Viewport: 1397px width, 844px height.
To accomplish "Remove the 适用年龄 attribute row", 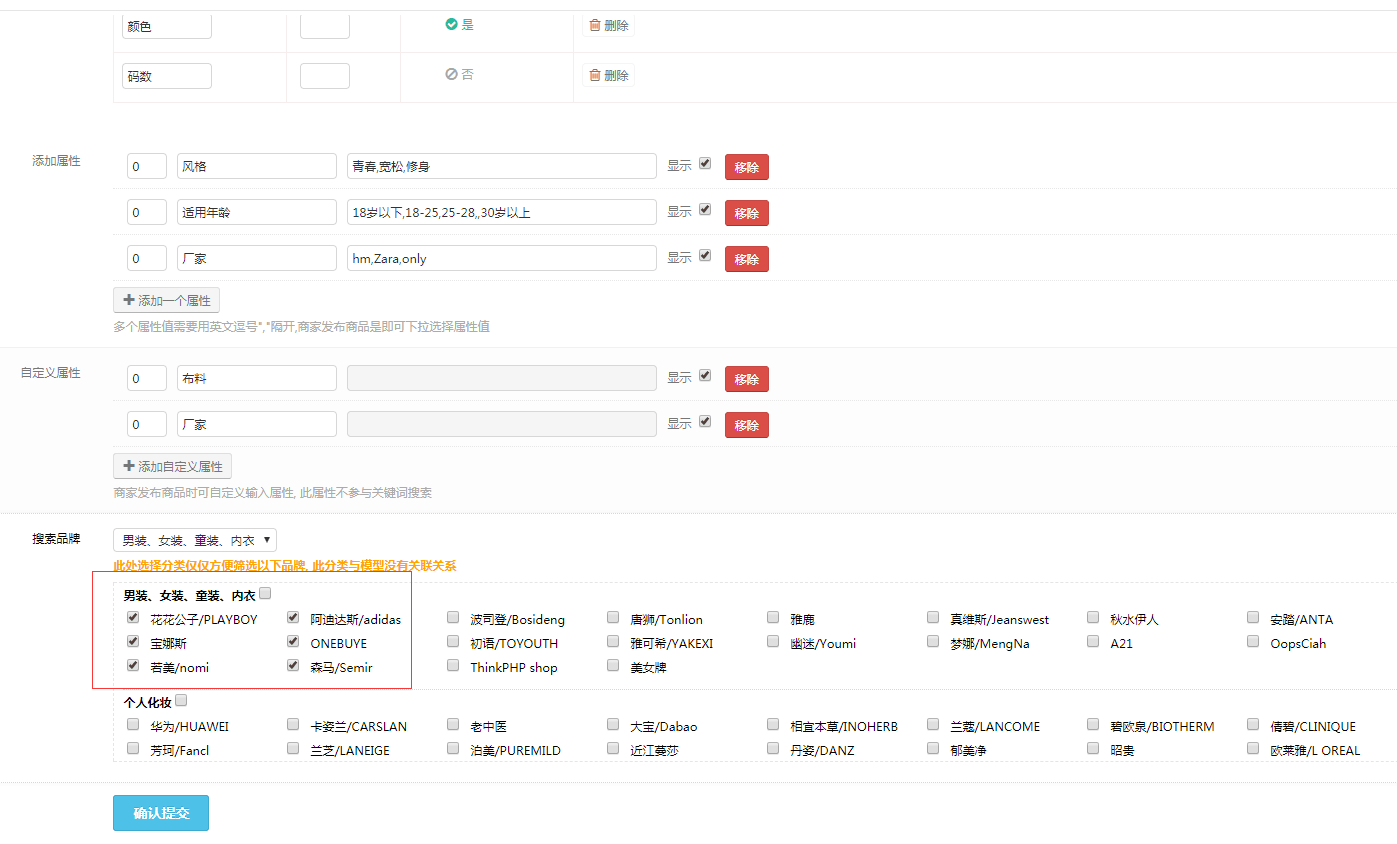I will [x=746, y=213].
